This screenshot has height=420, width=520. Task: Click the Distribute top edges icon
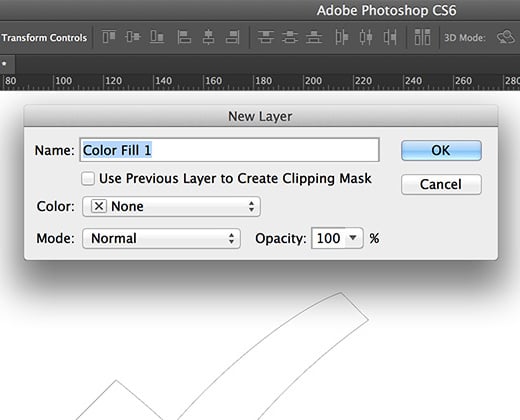(x=265, y=37)
